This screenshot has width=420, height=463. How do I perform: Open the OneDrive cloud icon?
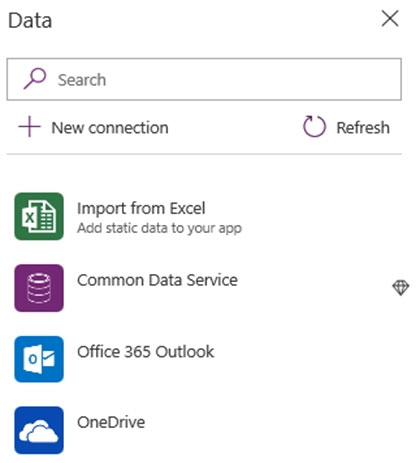(x=39, y=430)
